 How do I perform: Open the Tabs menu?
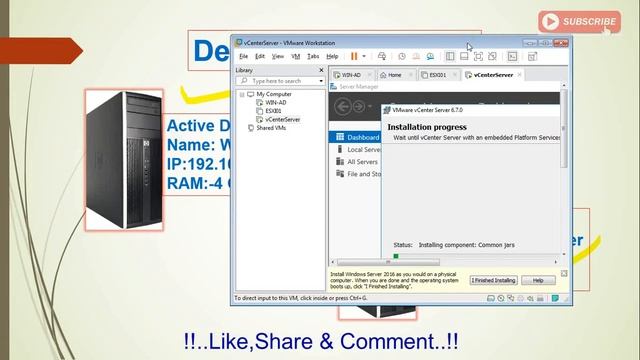(x=313, y=56)
